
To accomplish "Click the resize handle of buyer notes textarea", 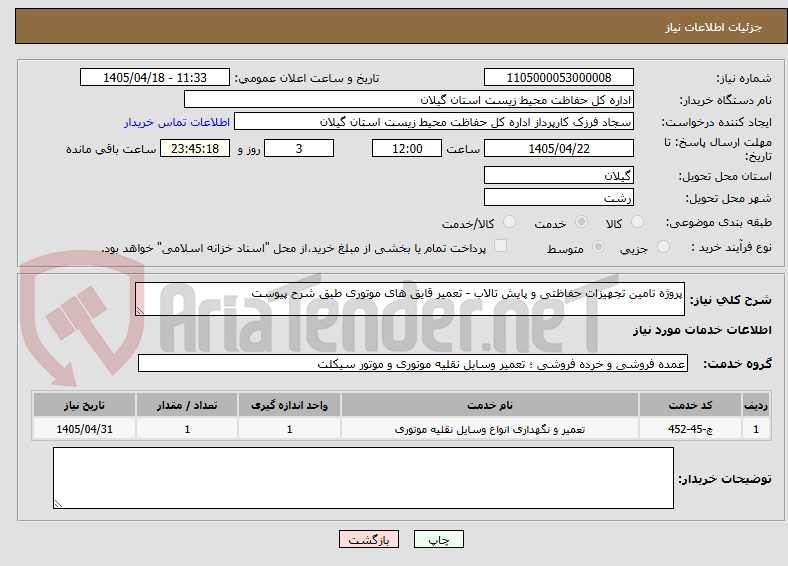I will pyautogui.click(x=58, y=504).
